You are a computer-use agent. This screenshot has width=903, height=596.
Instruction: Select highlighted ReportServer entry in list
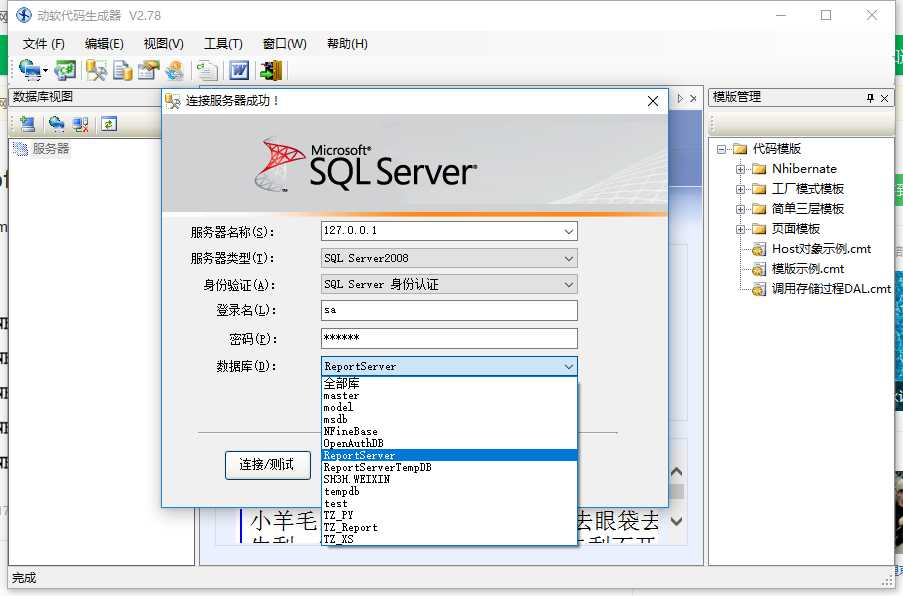pos(449,455)
